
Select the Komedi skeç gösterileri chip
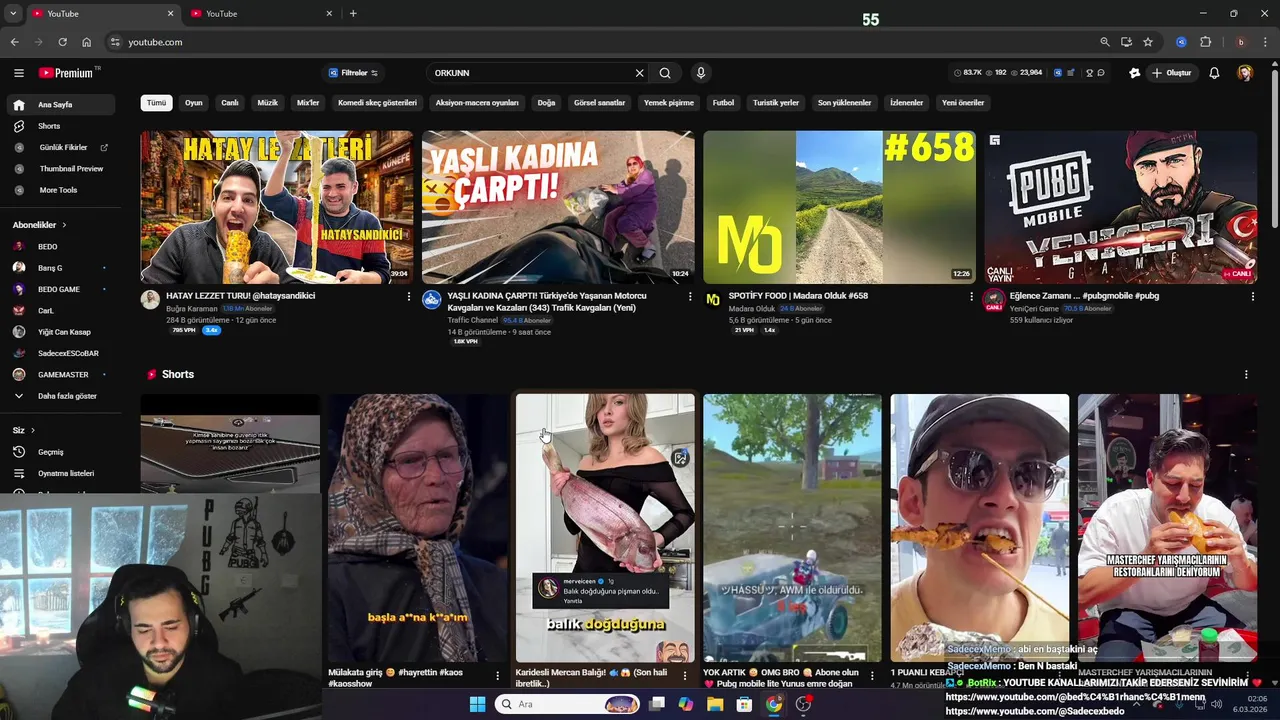point(377,103)
